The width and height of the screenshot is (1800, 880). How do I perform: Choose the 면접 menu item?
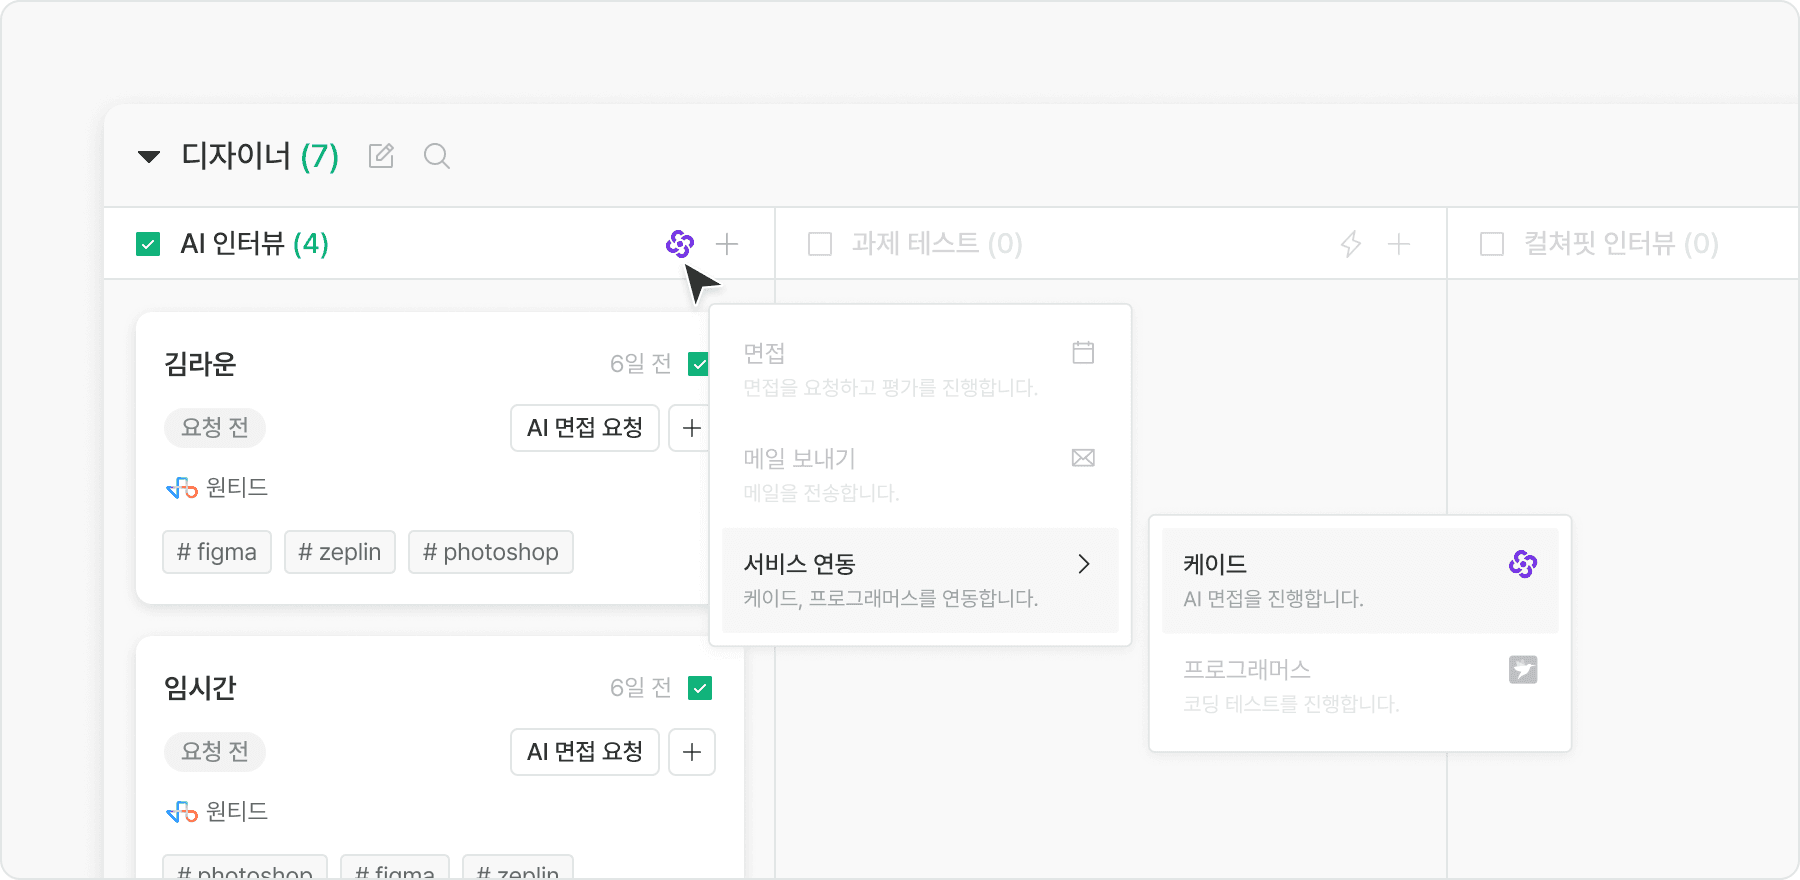(920, 370)
